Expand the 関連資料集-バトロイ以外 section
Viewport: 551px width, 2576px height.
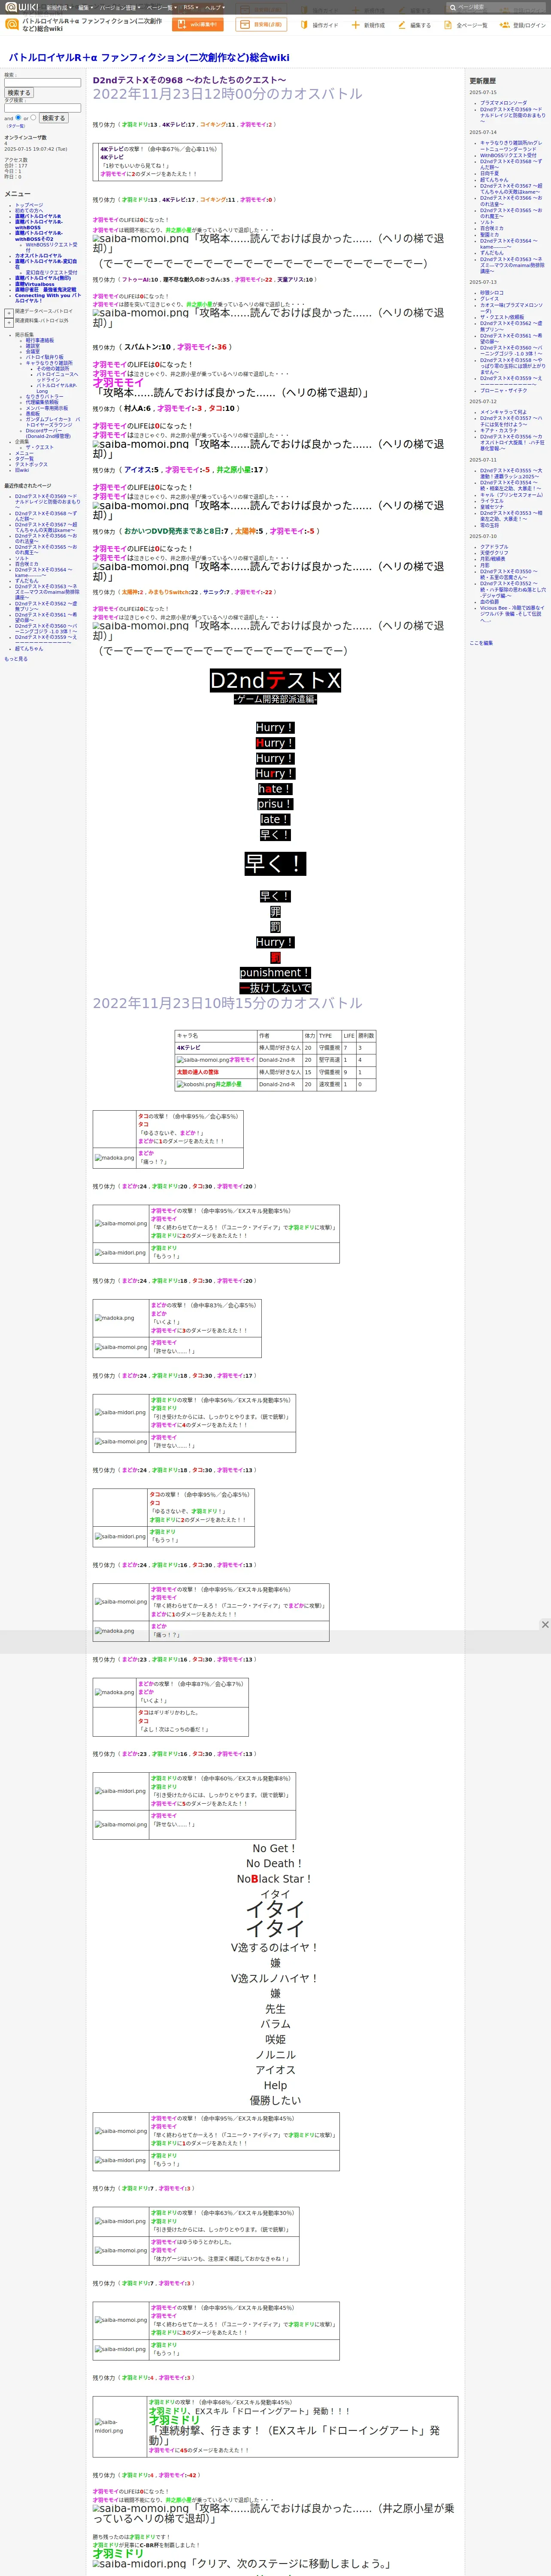pyautogui.click(x=9, y=322)
